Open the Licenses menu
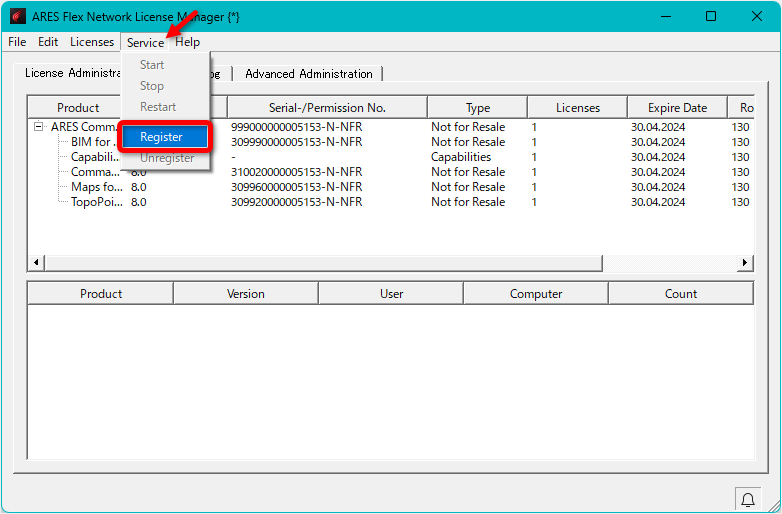Image resolution: width=782 pixels, height=514 pixels. point(92,42)
